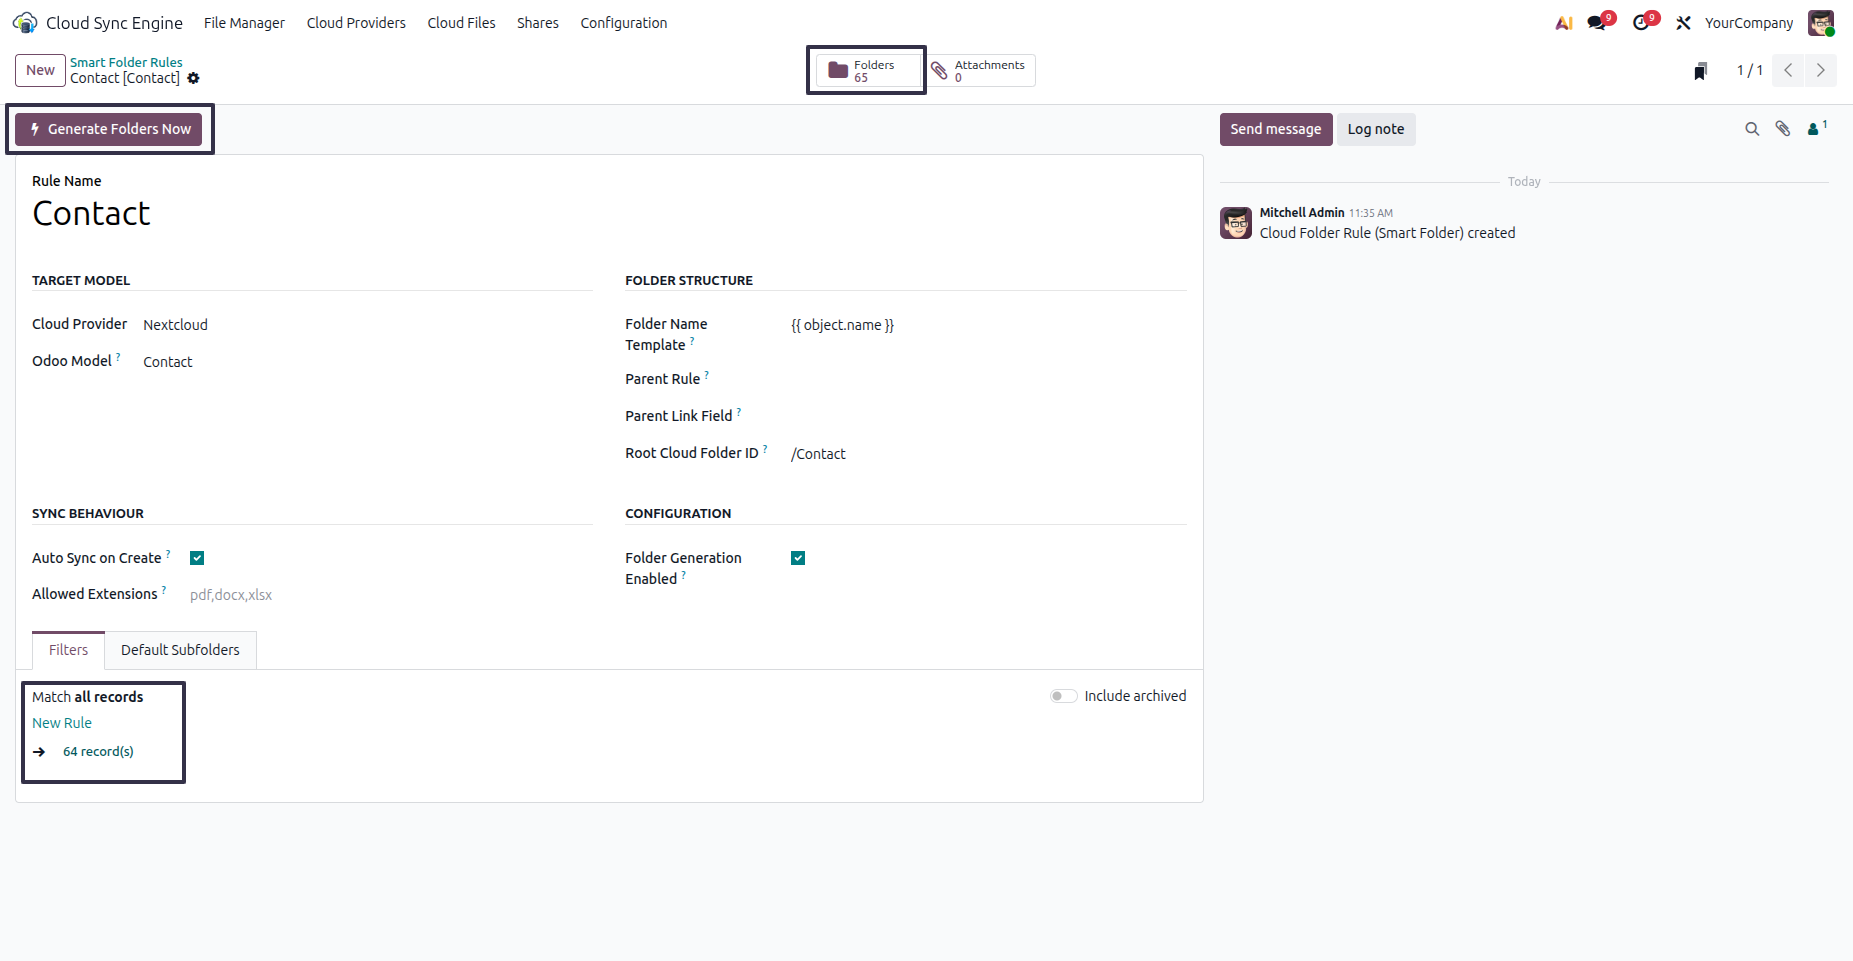Go to previous record arrow
Viewport: 1853px width, 961px height.
click(1788, 70)
